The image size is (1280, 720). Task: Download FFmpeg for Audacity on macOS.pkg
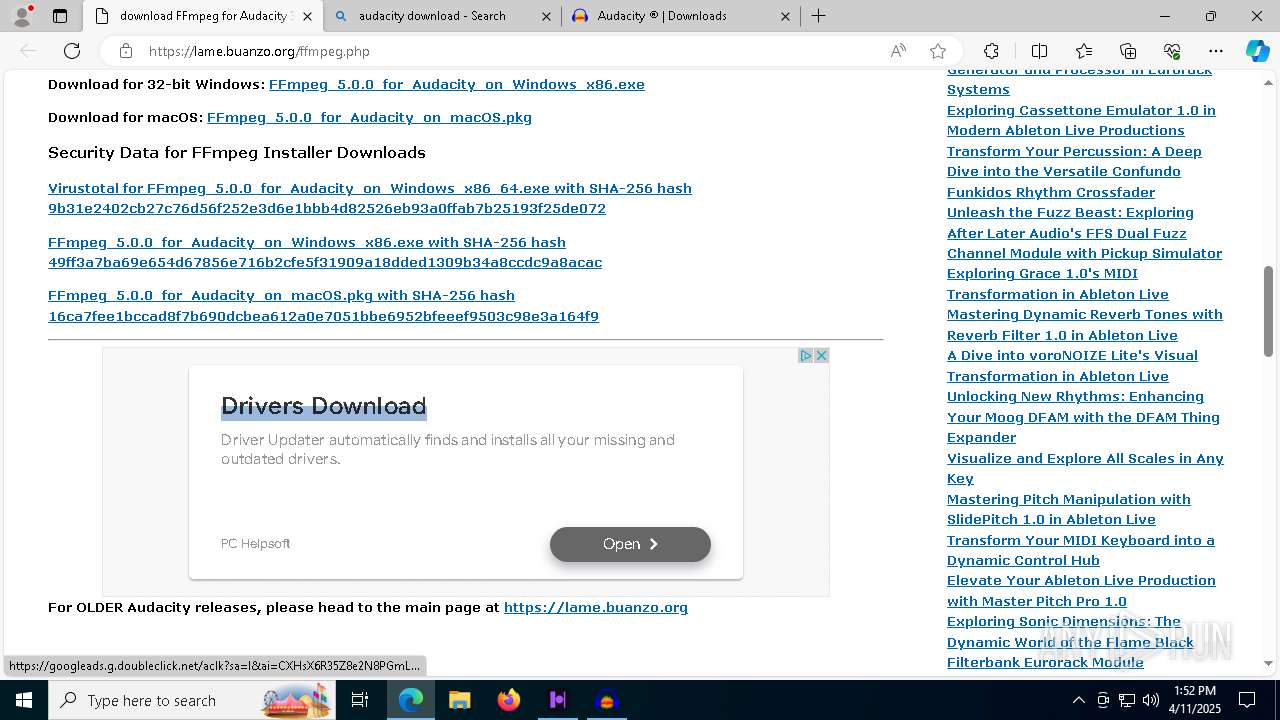369,118
